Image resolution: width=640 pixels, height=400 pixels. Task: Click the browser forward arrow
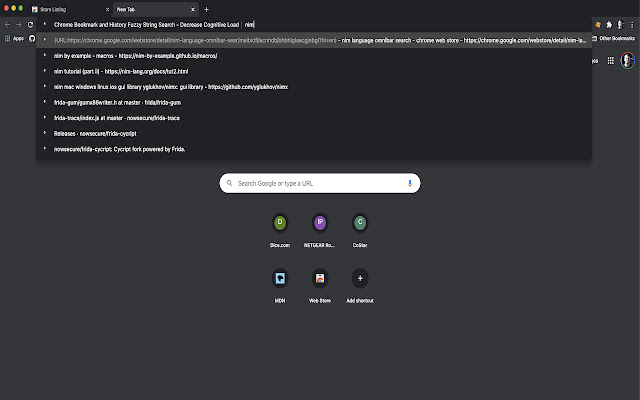19,24
